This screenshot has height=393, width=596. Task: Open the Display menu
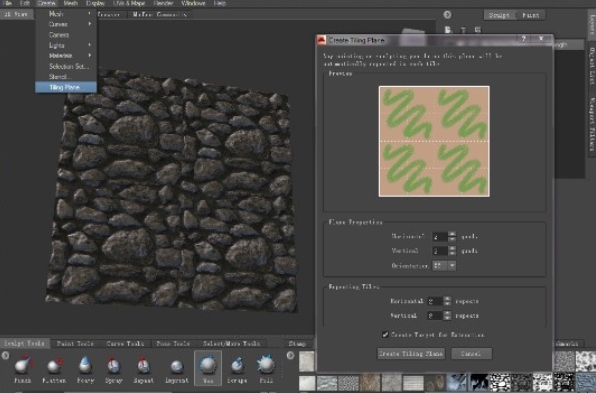95,3
